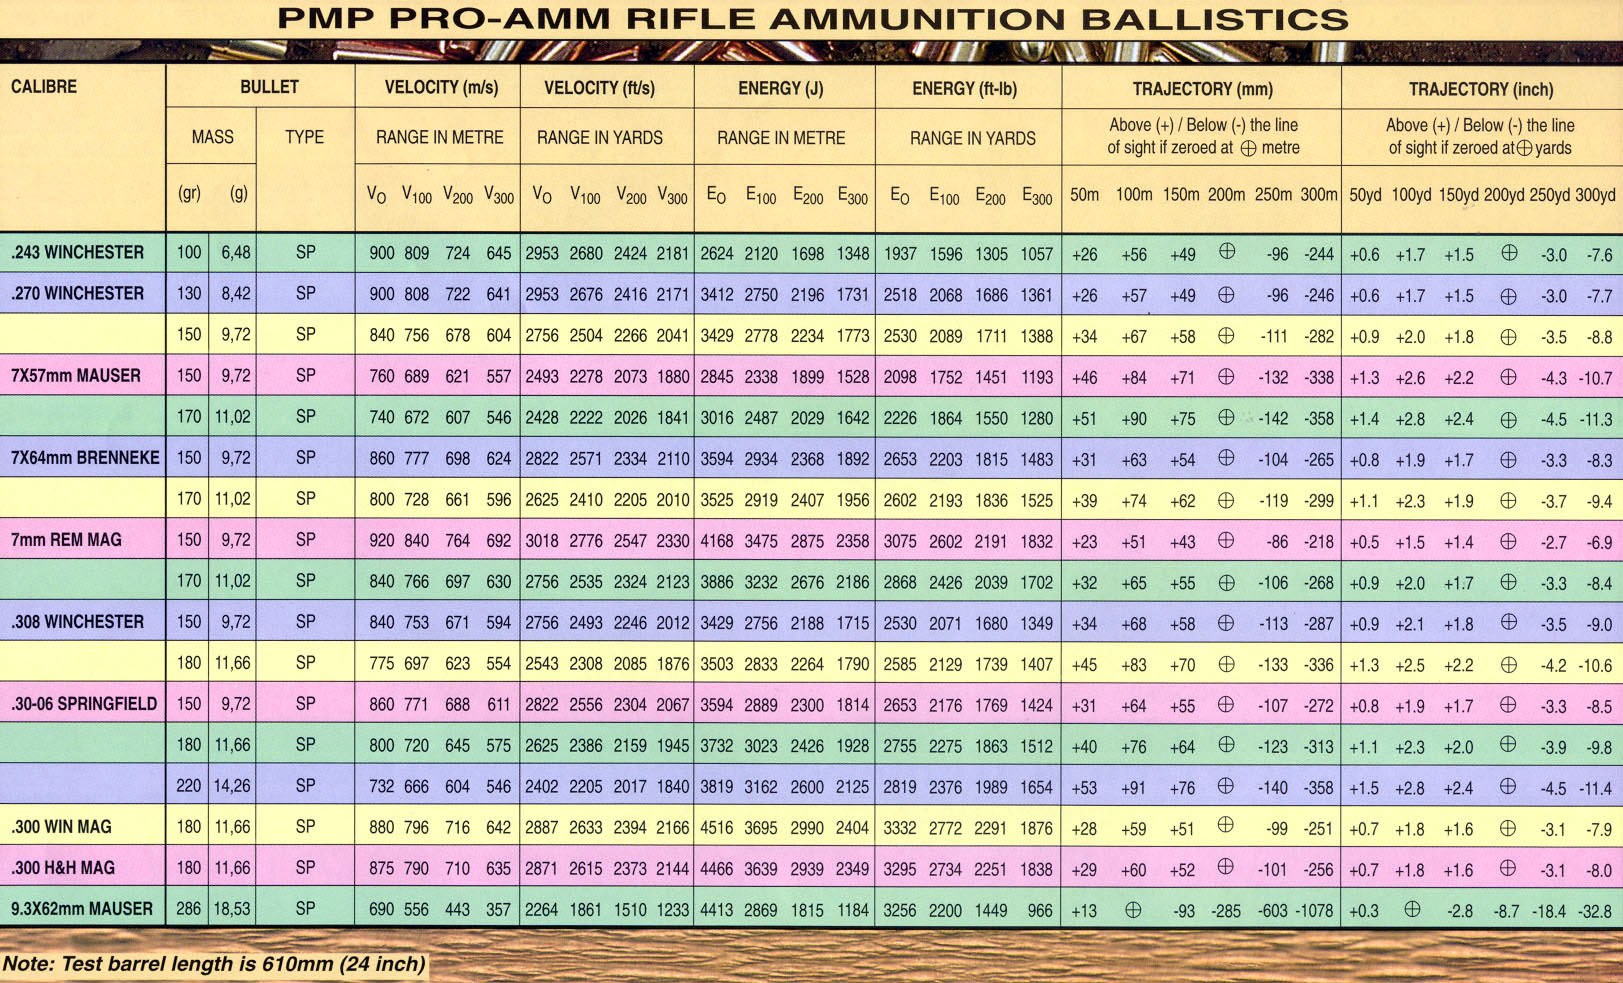Click the .30-06 SPRINGFIELD calibre label
The image size is (1623, 983).
tap(84, 703)
